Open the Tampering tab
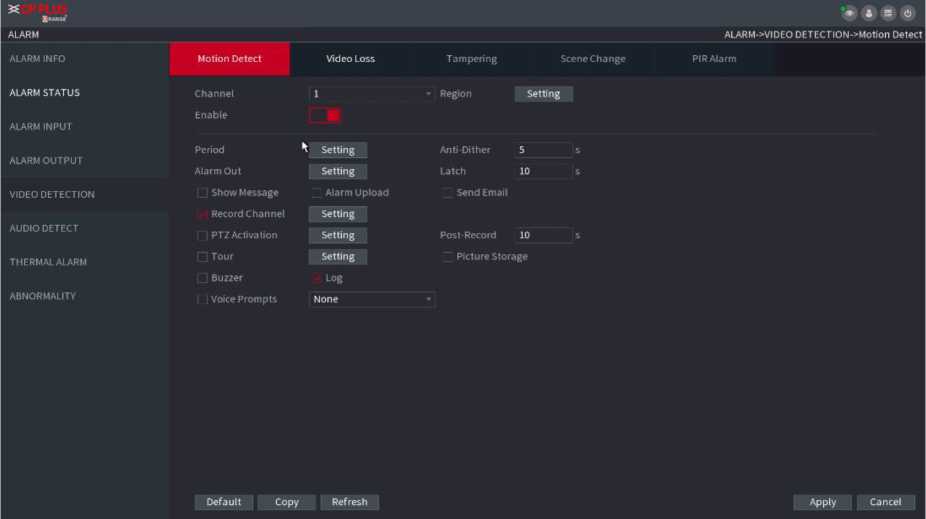 click(471, 59)
